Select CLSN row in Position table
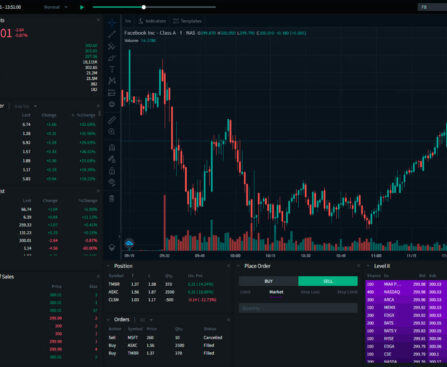This screenshot has height=367, width=447. pyautogui.click(x=168, y=300)
